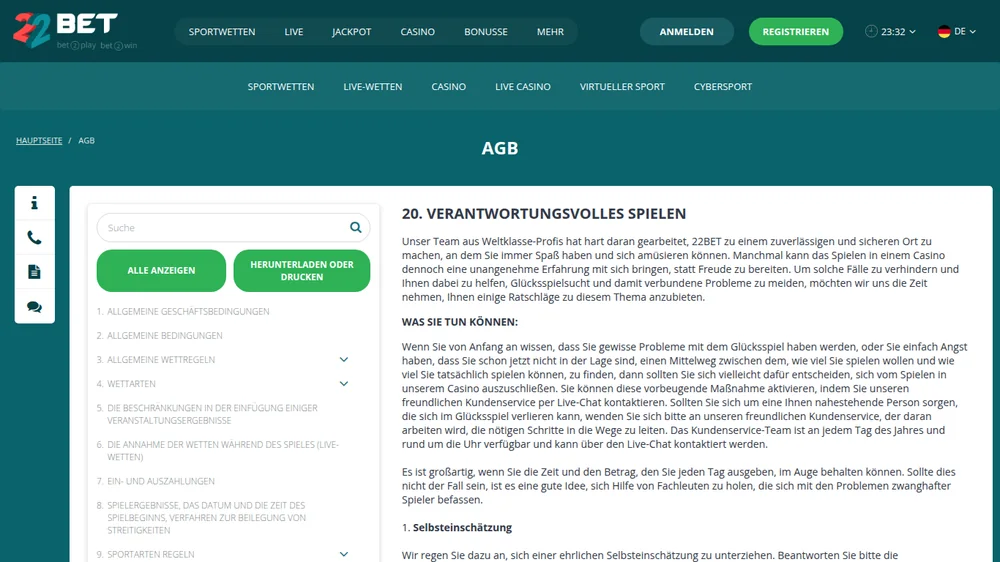Go to Live-Wetten in secondary nav
Image resolution: width=1000 pixels, height=562 pixels.
point(373,87)
